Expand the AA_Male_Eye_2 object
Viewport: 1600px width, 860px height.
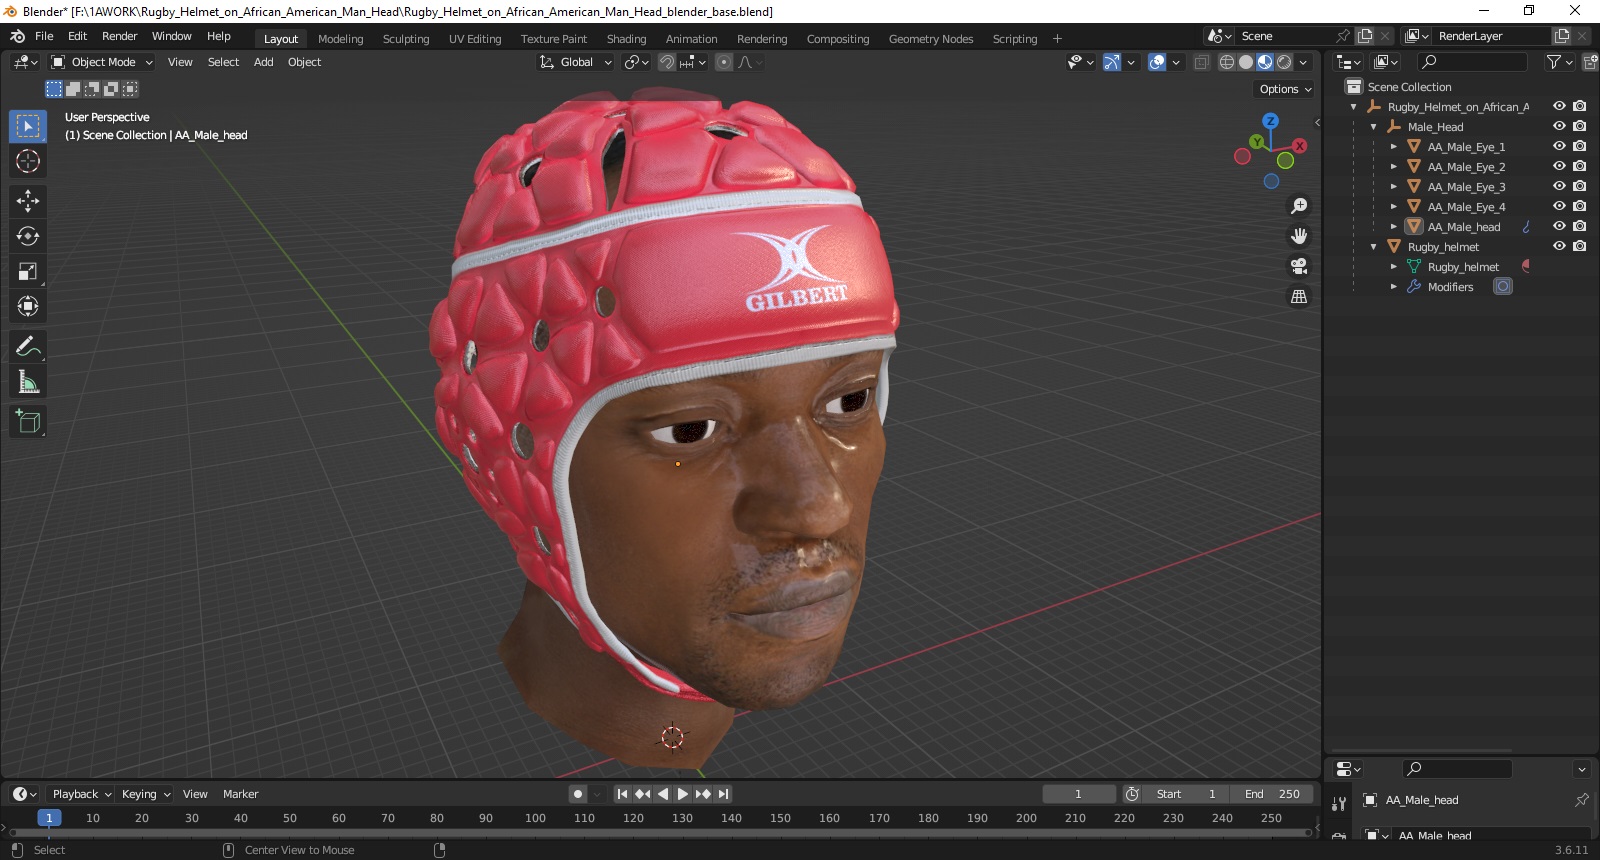point(1393,167)
